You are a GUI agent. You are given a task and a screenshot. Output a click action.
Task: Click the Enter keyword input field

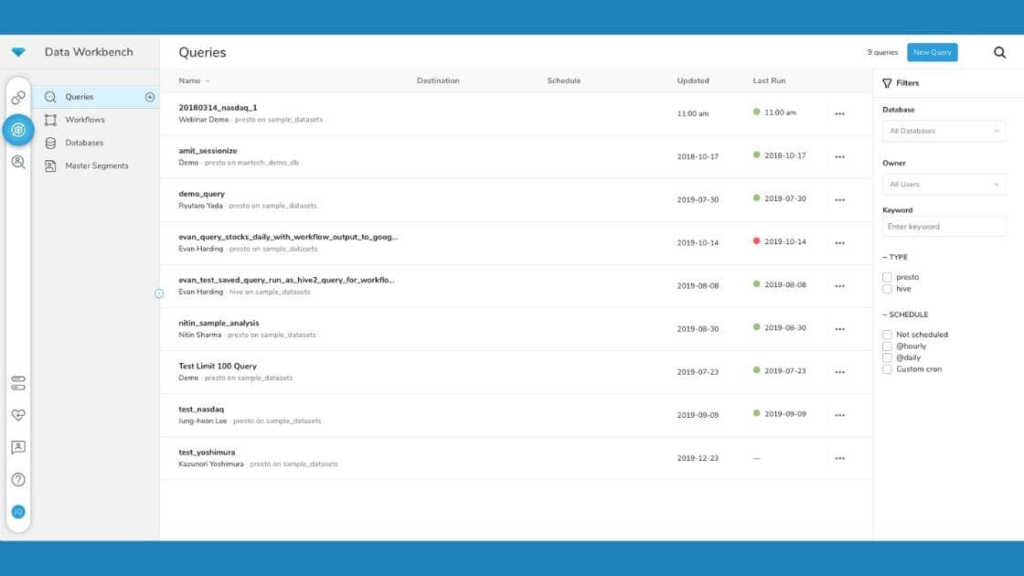click(943, 227)
